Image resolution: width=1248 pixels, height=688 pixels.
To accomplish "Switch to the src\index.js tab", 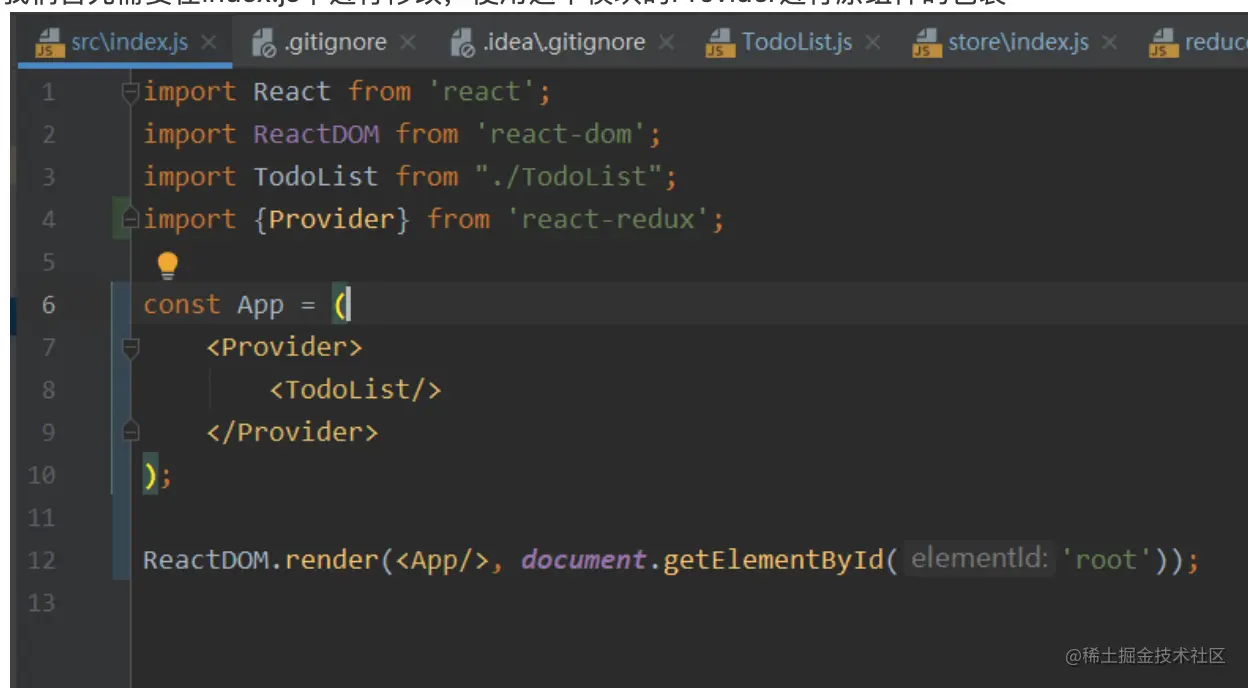I will click(x=124, y=43).
